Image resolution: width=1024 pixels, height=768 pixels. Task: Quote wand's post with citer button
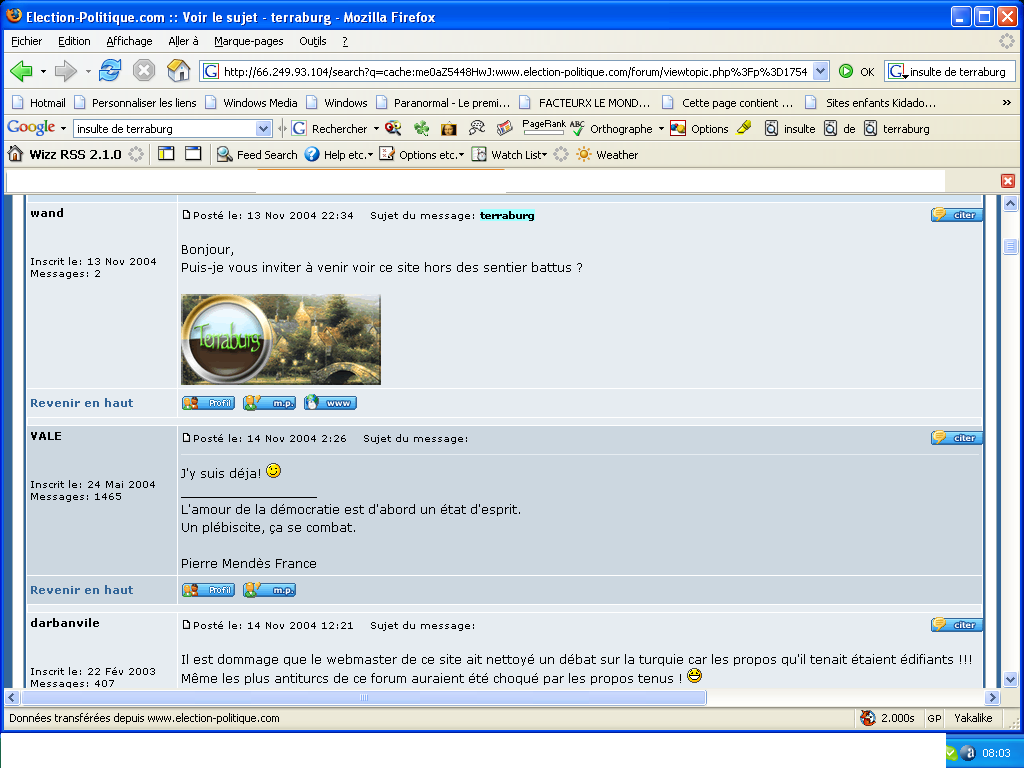(957, 215)
